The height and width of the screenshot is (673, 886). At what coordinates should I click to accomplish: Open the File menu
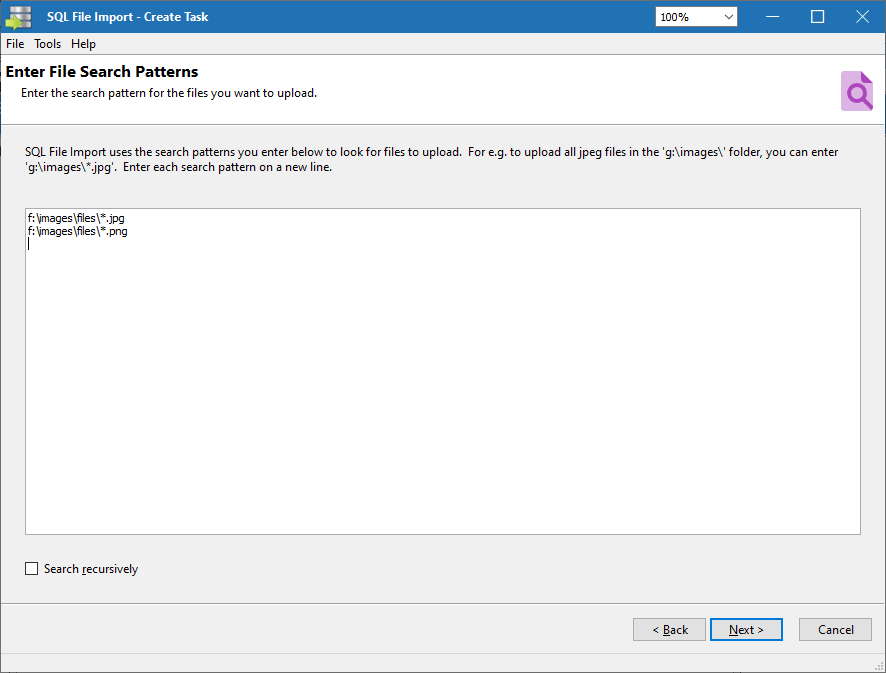pos(15,44)
